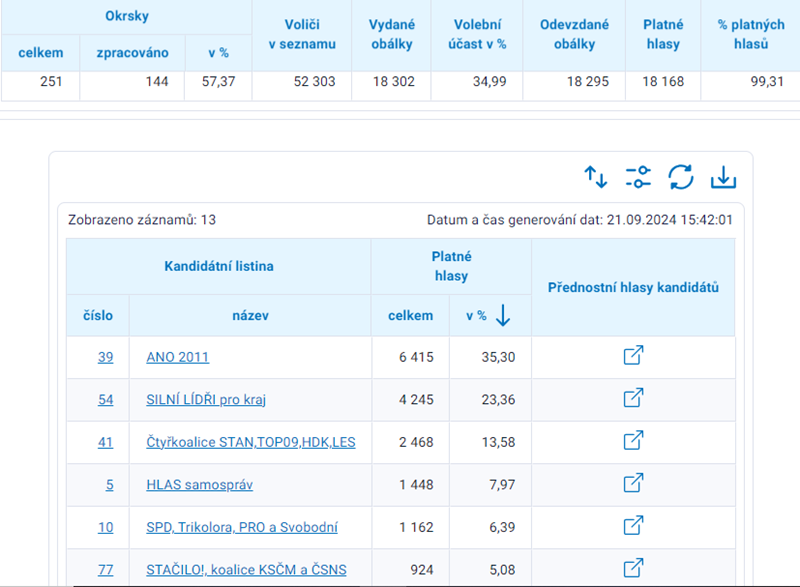Click candidate list number 41 link
Viewport: 800px width, 587px height.
tap(105, 442)
